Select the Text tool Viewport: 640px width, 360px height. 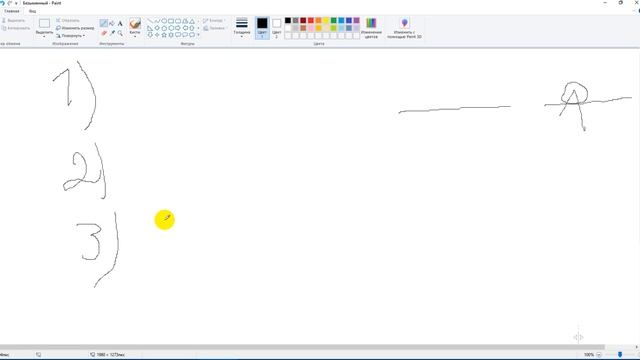120,23
